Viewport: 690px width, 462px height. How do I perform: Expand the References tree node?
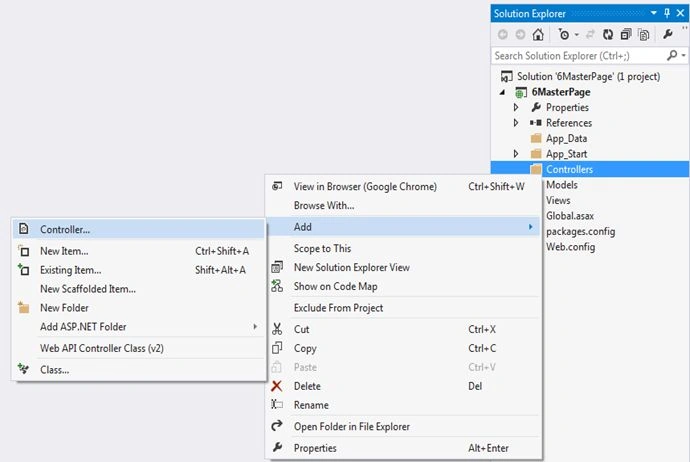(516, 123)
